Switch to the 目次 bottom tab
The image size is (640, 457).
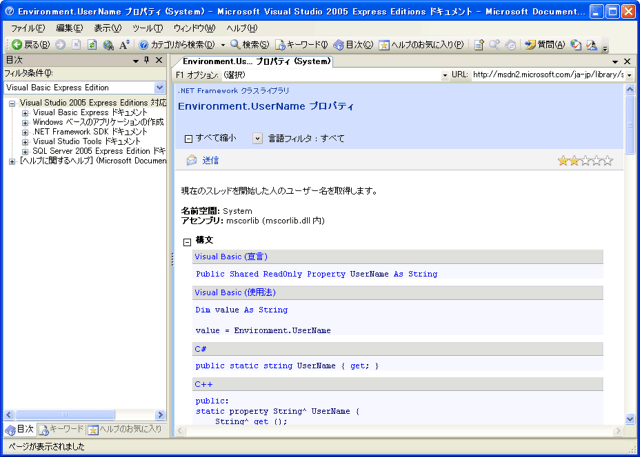[20, 429]
